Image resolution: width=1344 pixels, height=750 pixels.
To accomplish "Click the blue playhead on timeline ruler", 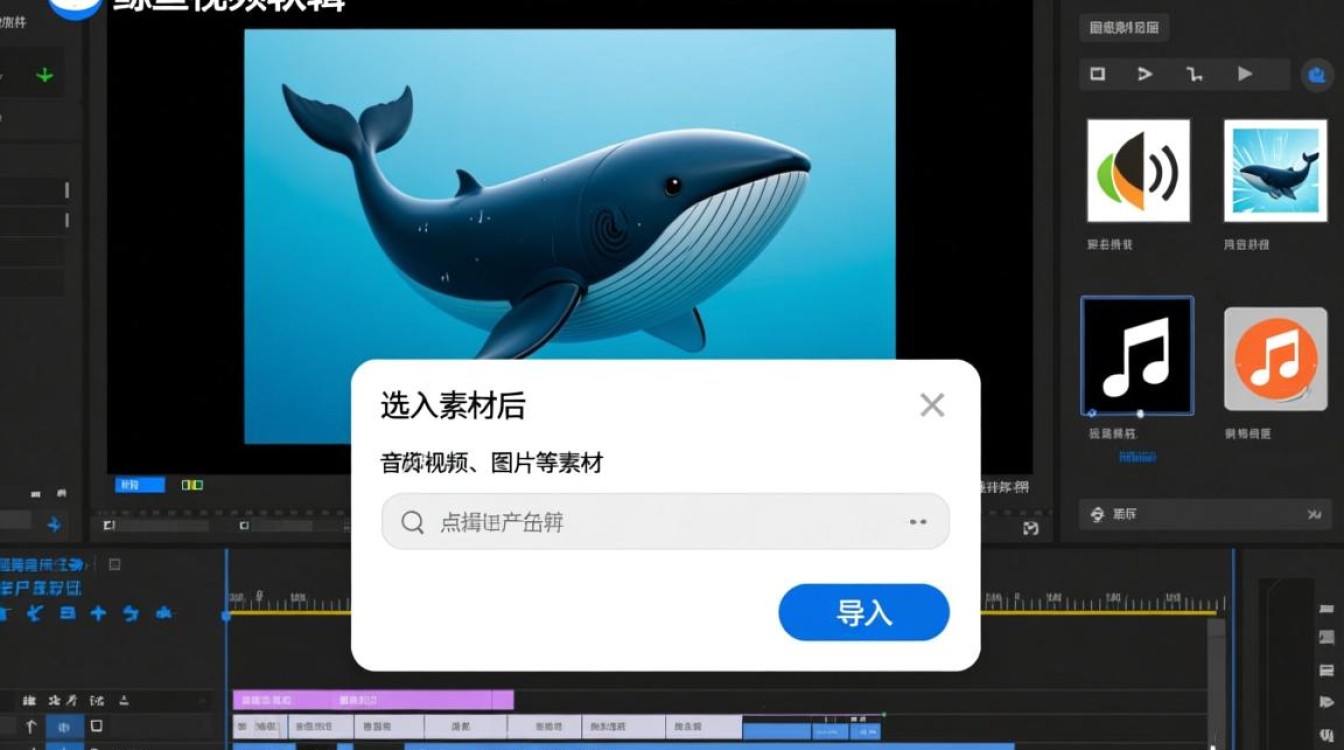I will [x=226, y=616].
